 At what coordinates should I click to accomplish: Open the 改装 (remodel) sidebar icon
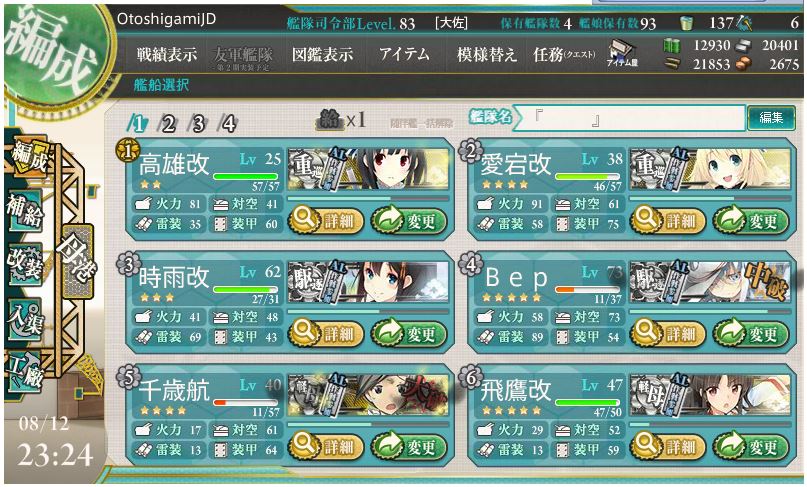24,265
